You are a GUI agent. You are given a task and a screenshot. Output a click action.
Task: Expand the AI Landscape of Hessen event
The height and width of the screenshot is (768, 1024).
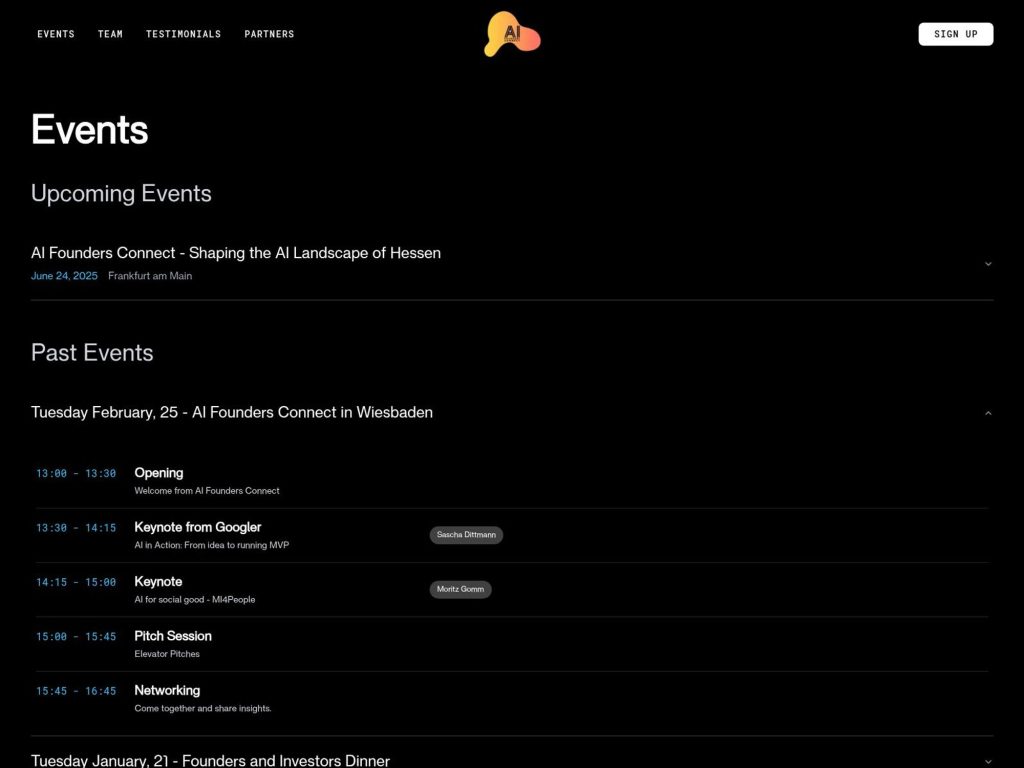pyautogui.click(x=988, y=263)
